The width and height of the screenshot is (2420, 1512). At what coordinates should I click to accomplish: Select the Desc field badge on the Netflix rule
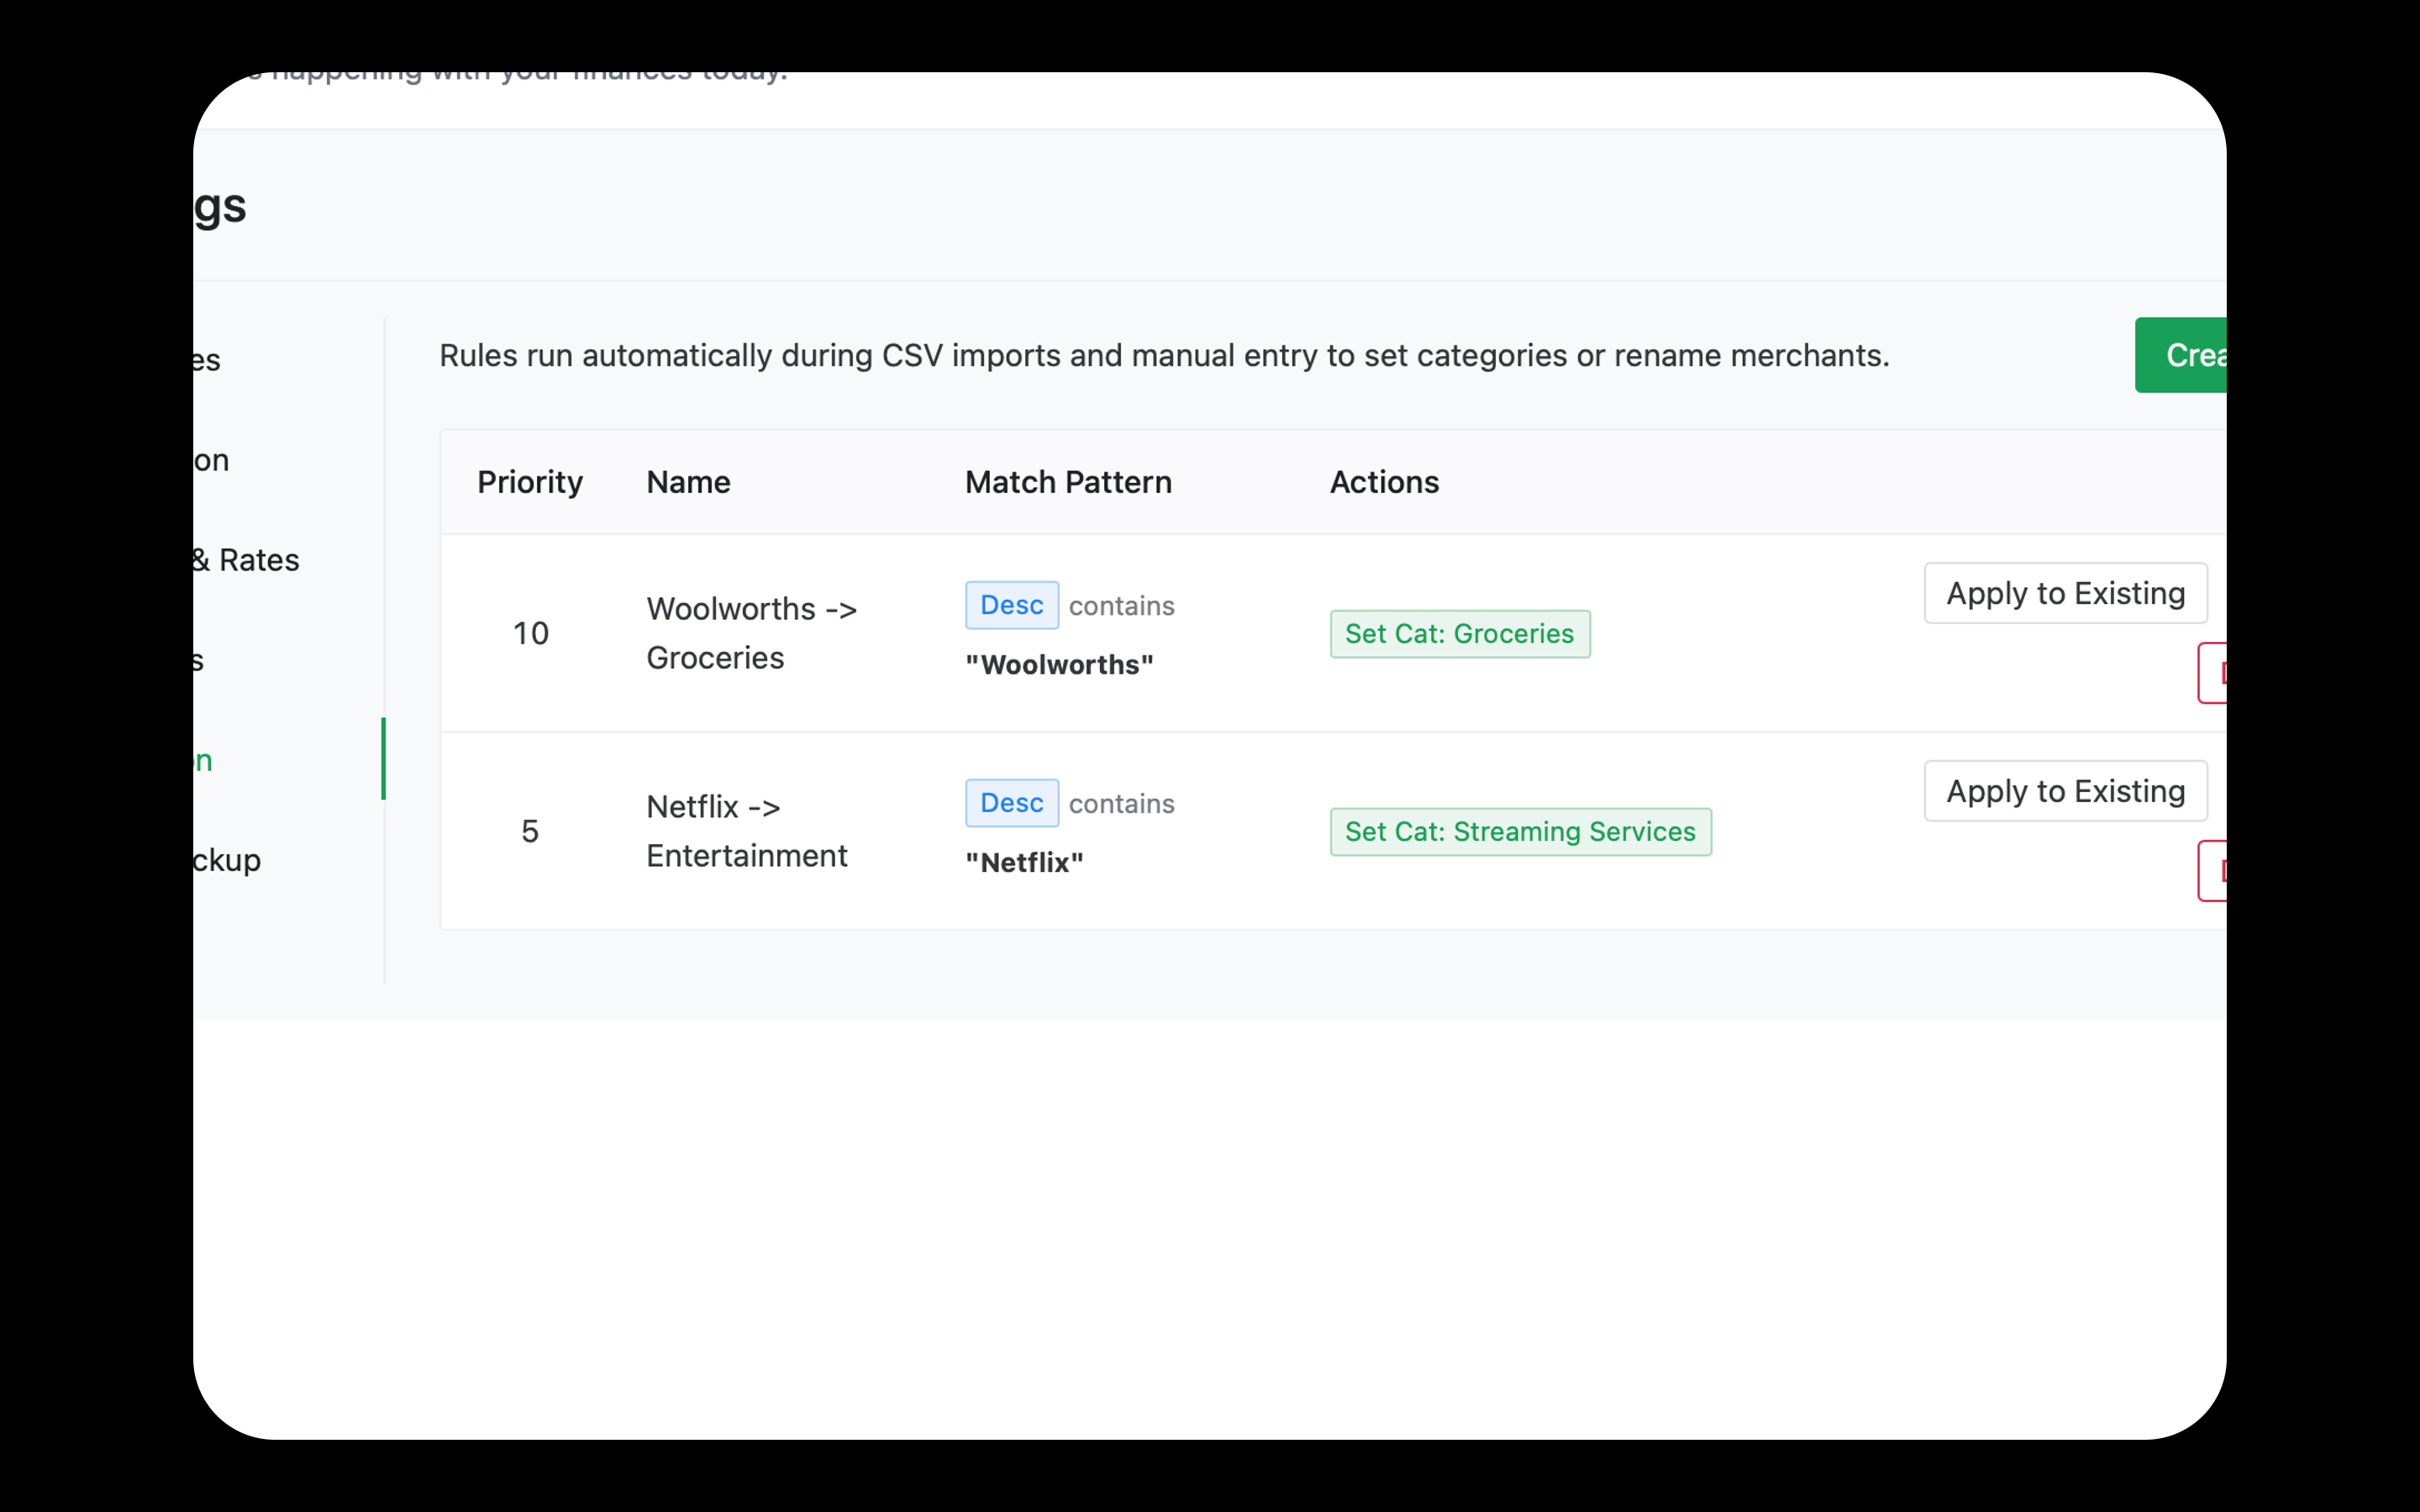tap(1011, 803)
